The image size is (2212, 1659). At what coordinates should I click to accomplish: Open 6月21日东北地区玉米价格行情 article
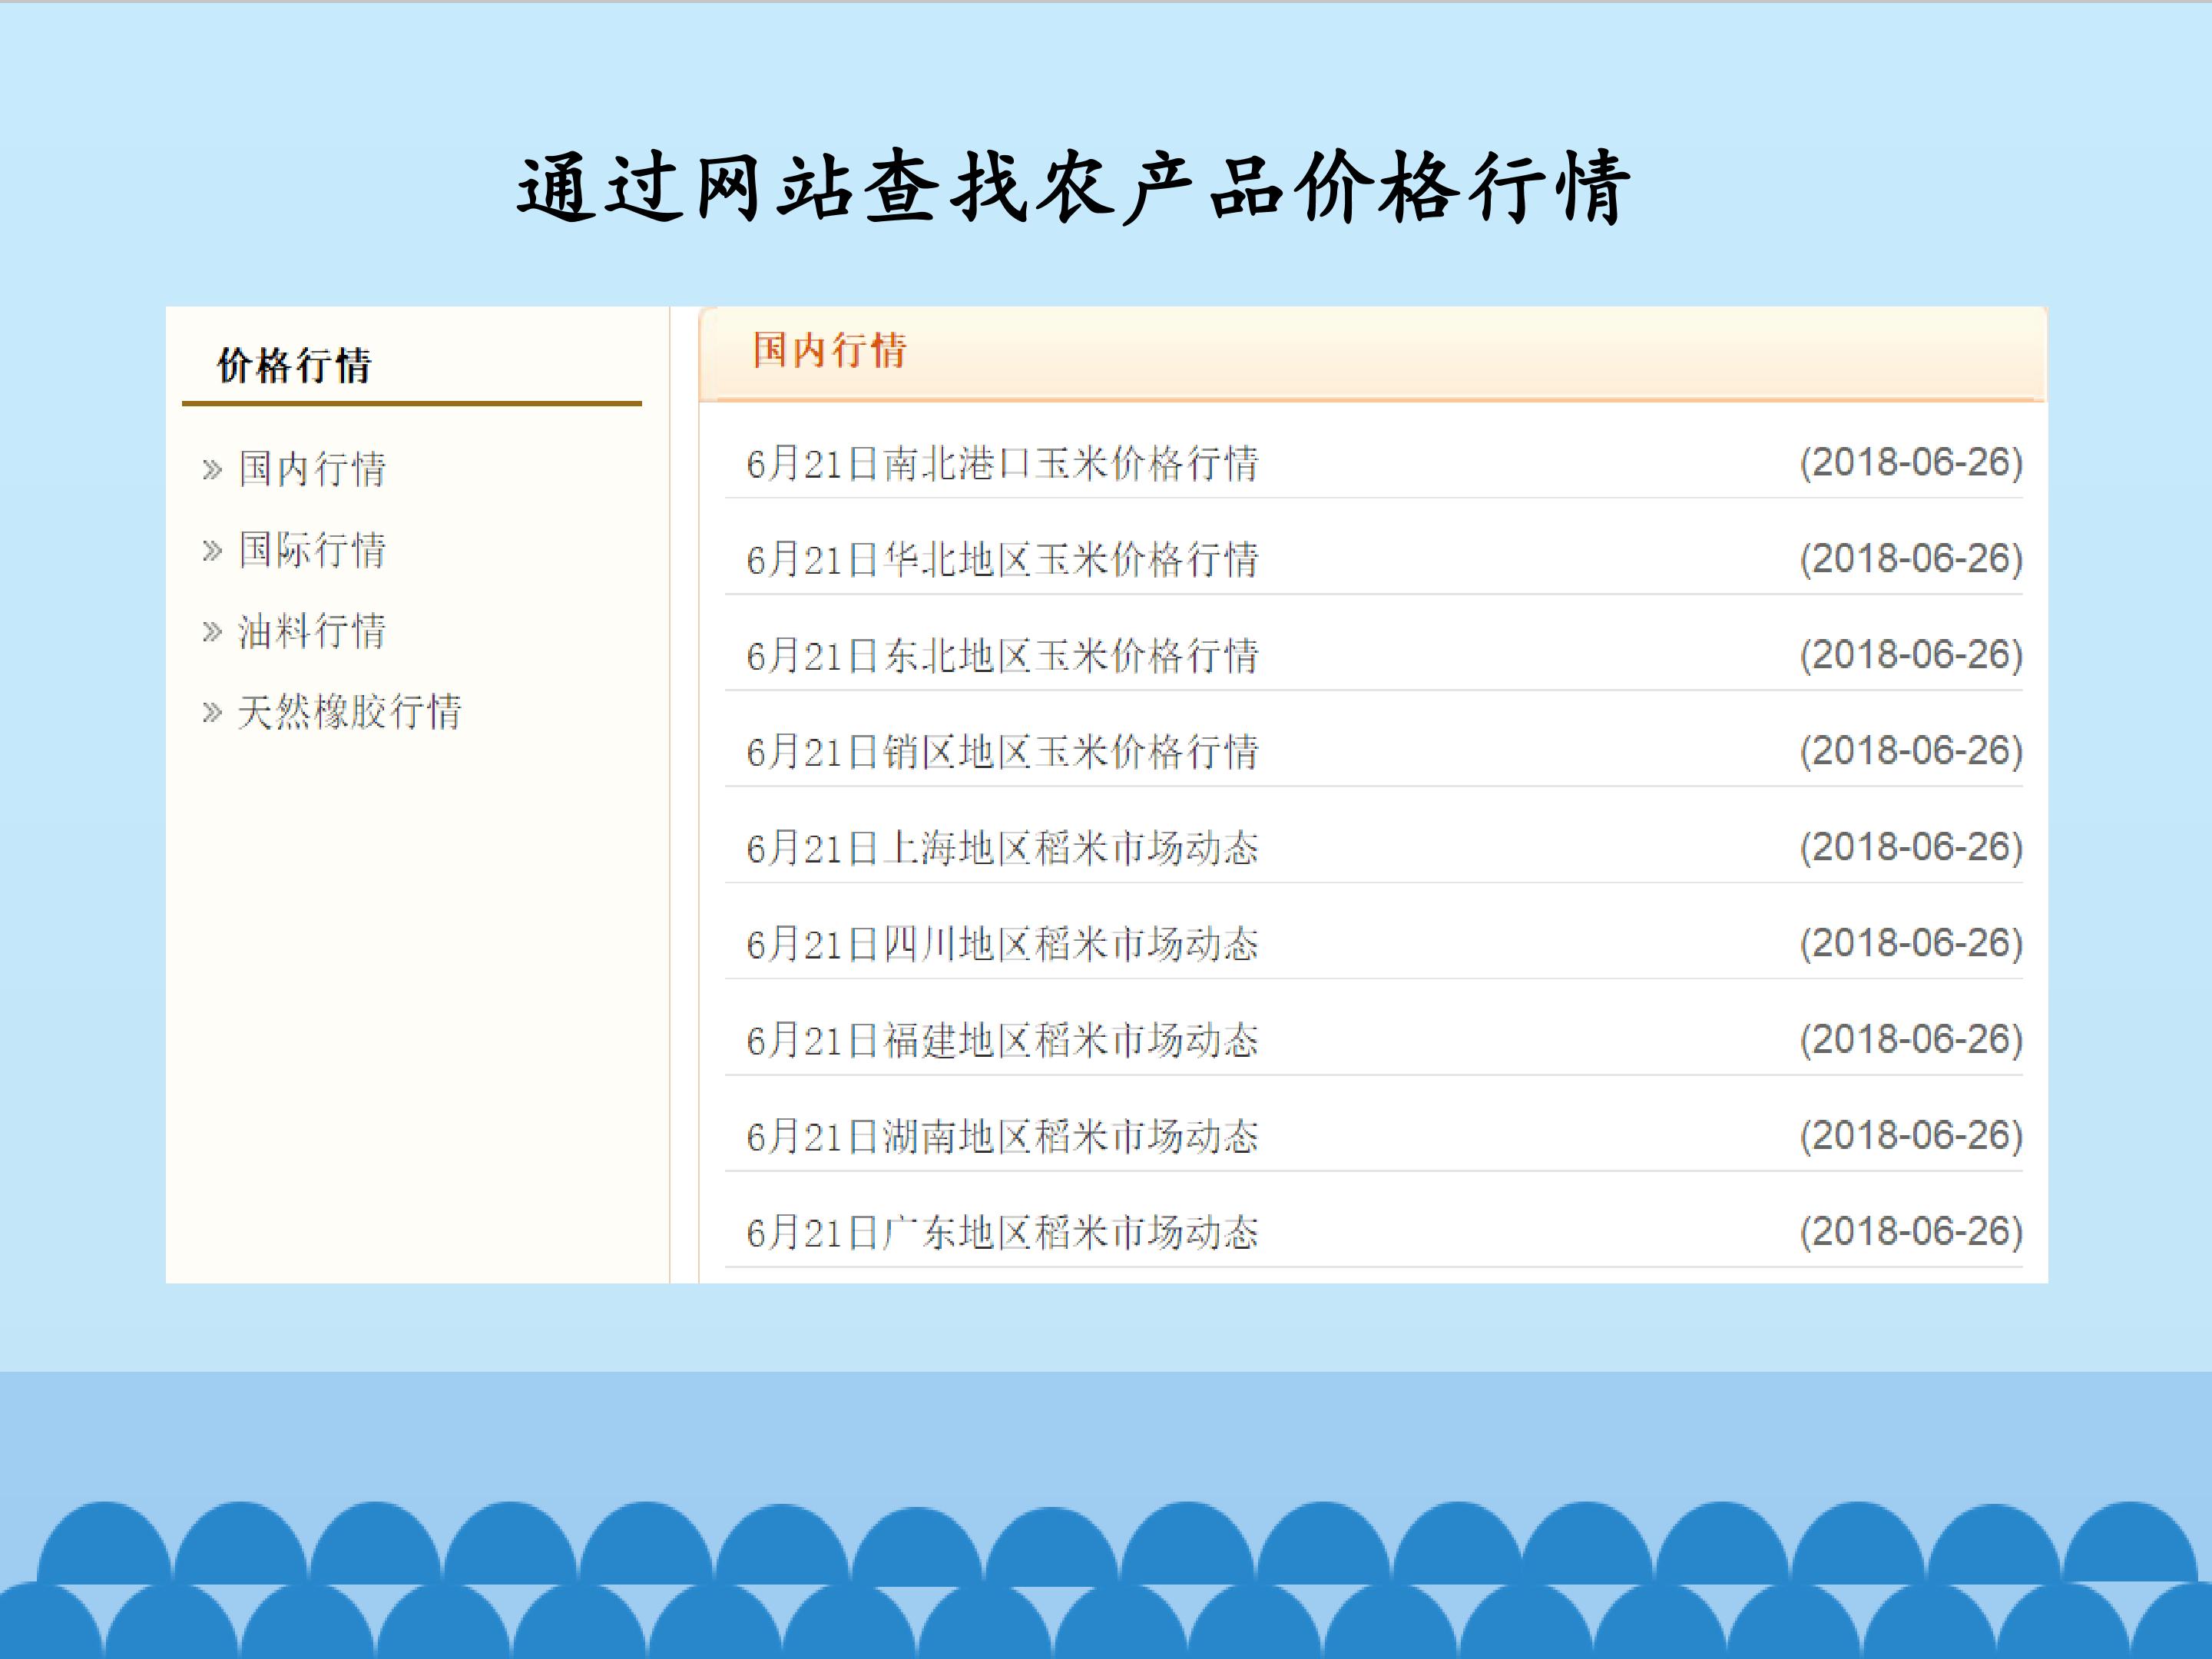pos(1002,656)
